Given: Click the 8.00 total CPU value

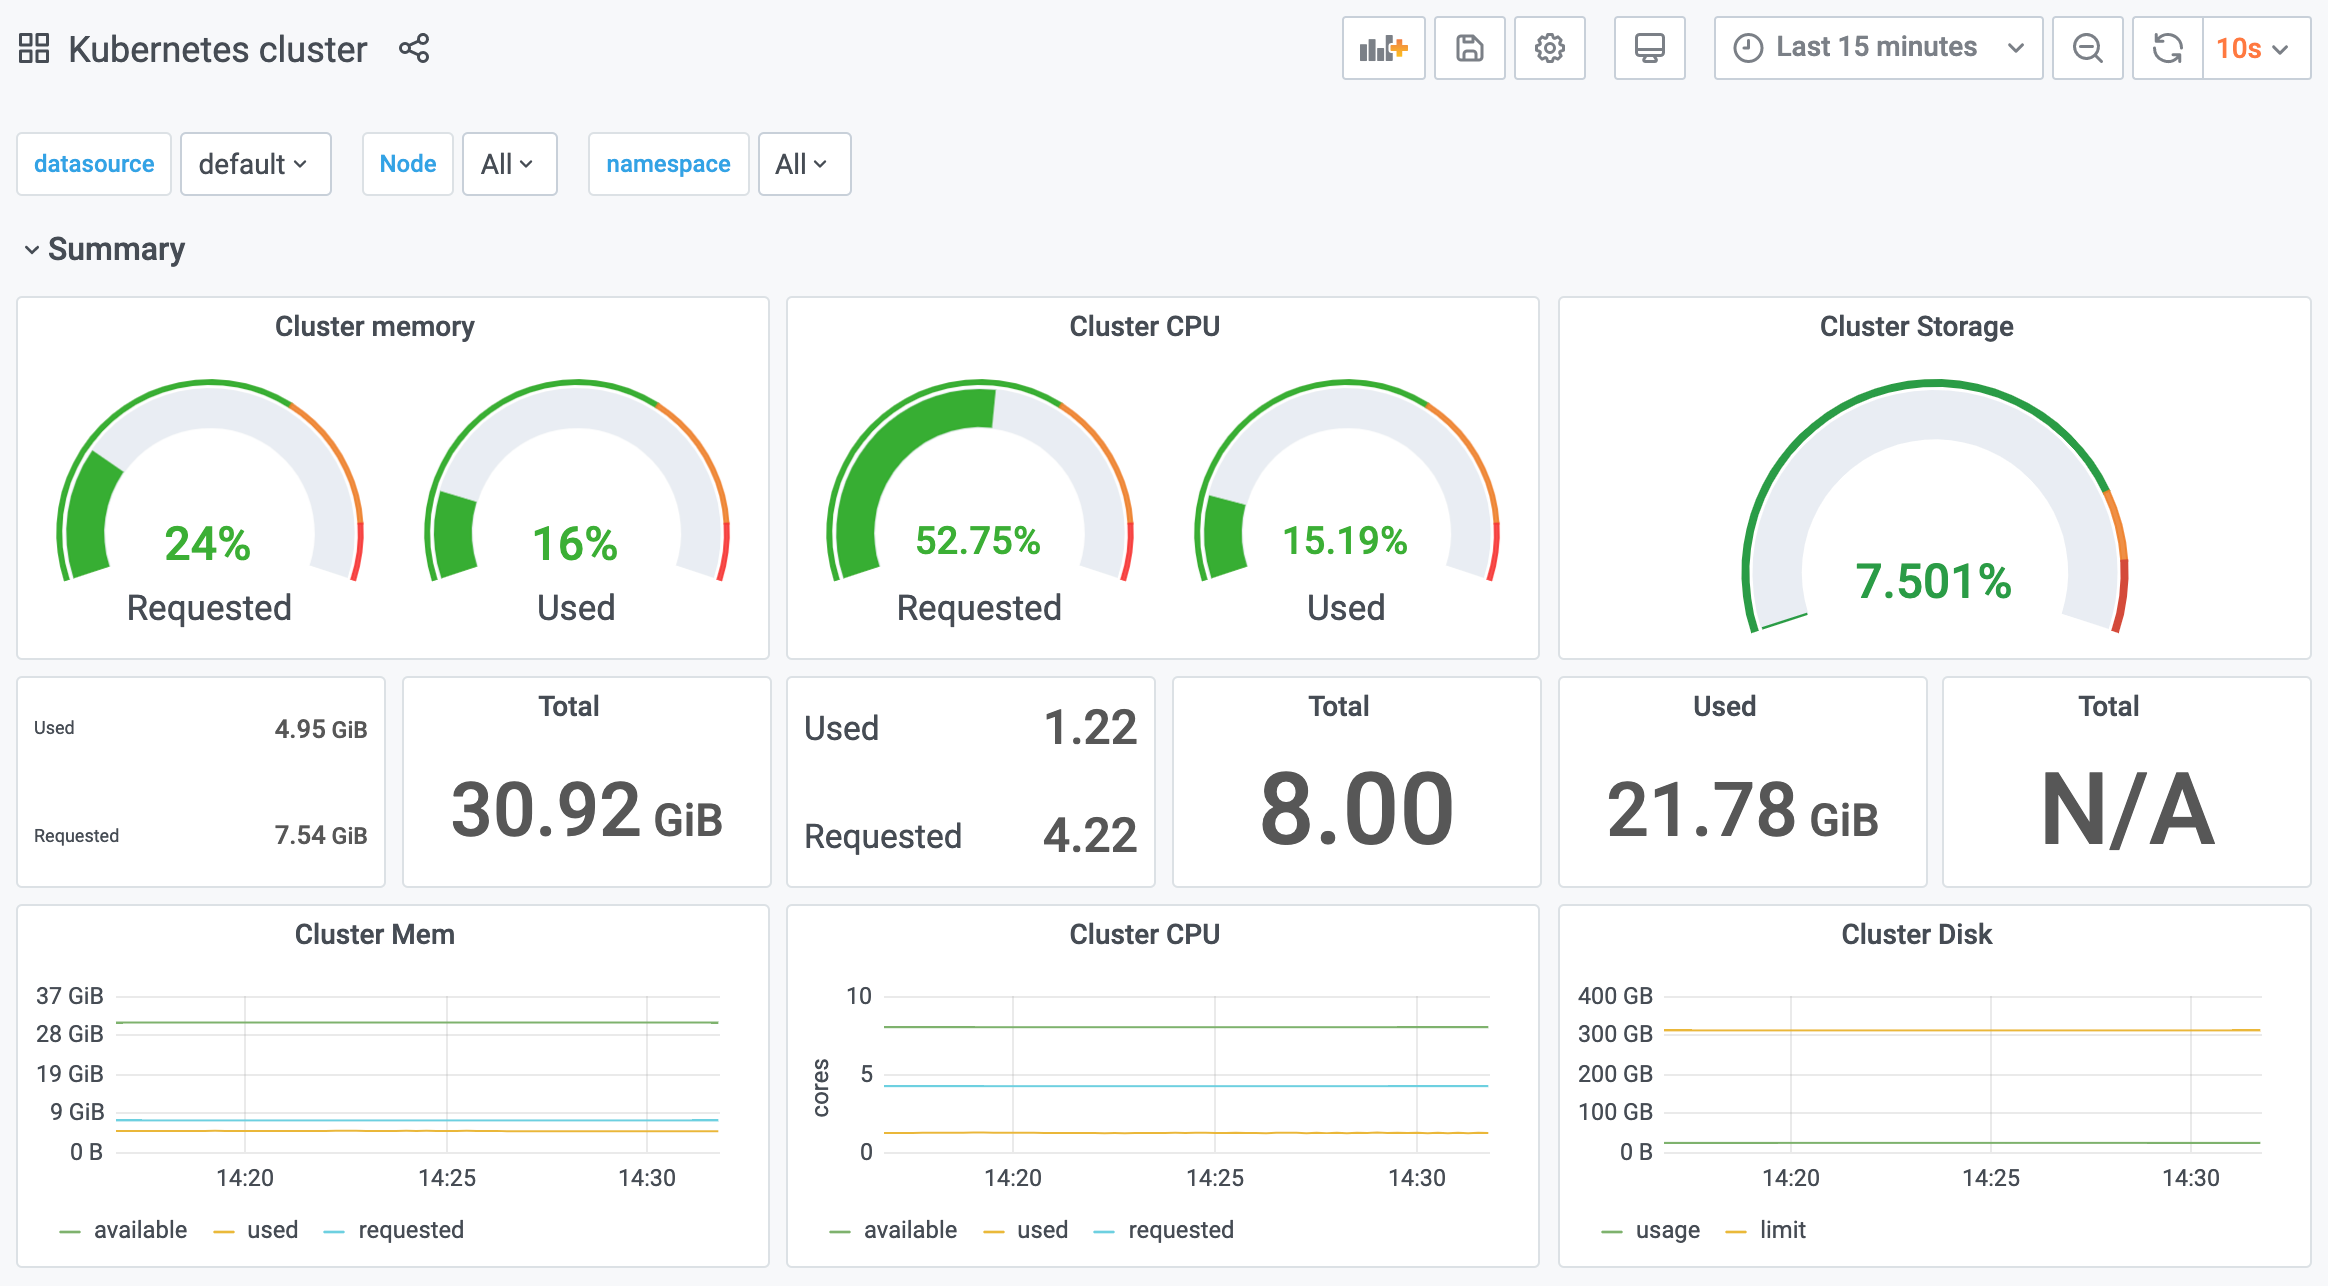Looking at the screenshot, I should coord(1357,809).
